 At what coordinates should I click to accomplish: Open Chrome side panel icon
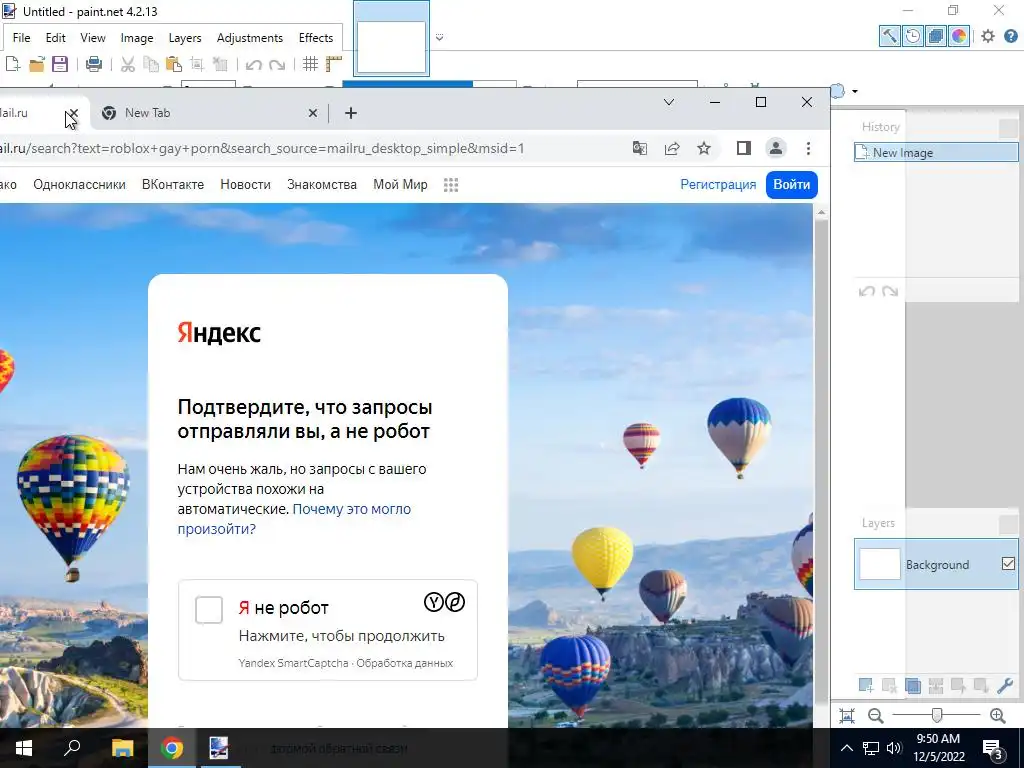coord(744,148)
